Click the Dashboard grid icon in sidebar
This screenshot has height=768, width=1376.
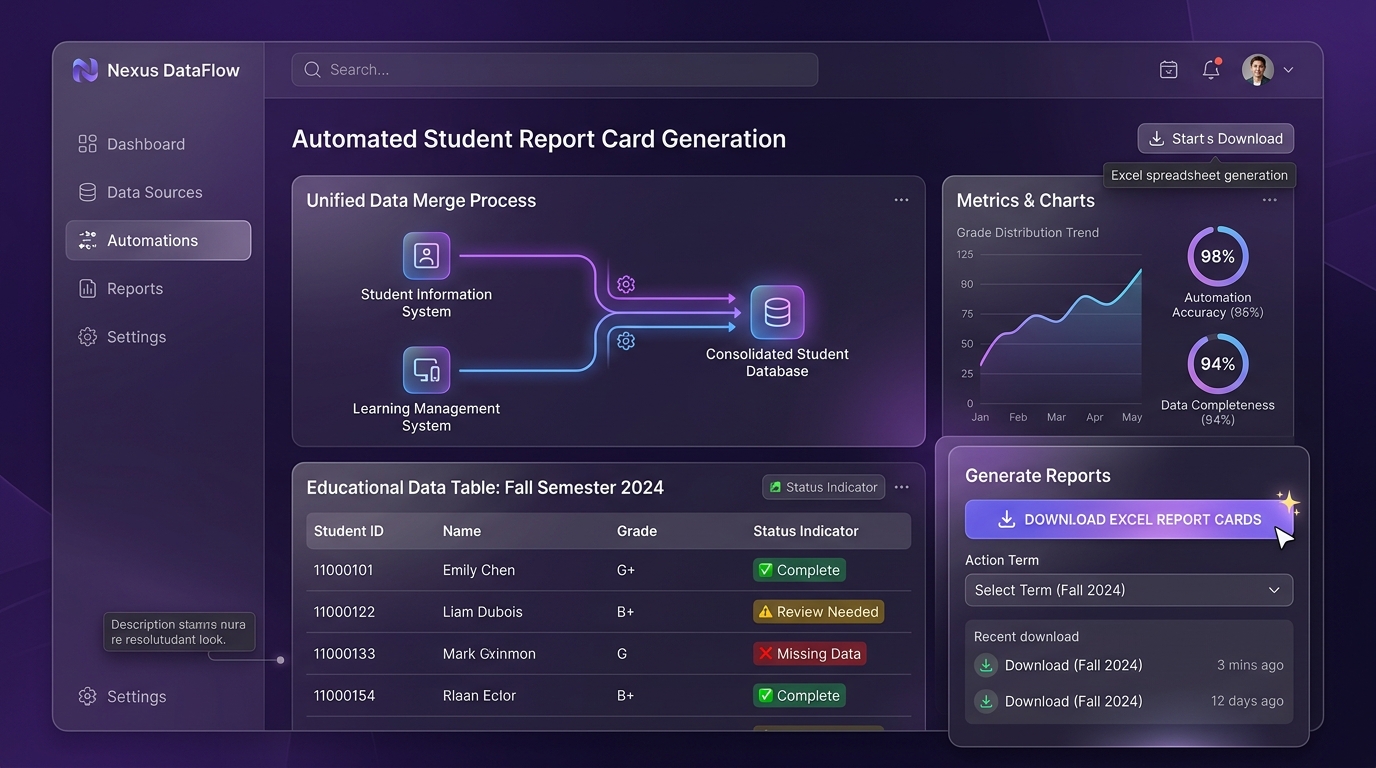(88, 144)
